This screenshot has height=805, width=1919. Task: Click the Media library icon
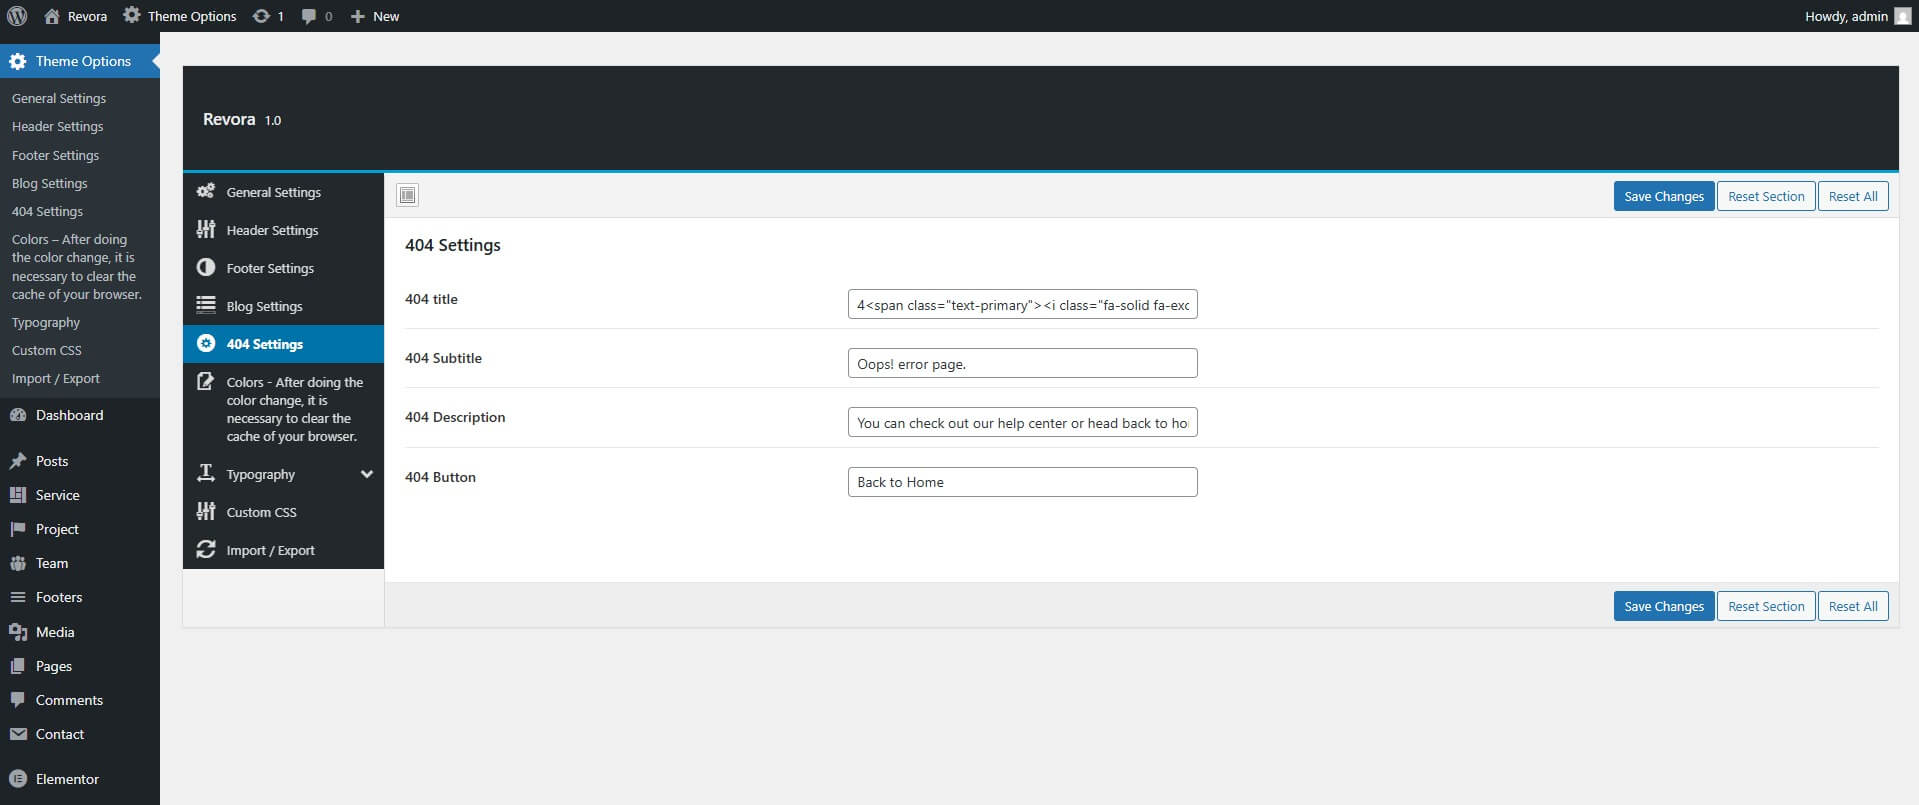[18, 632]
